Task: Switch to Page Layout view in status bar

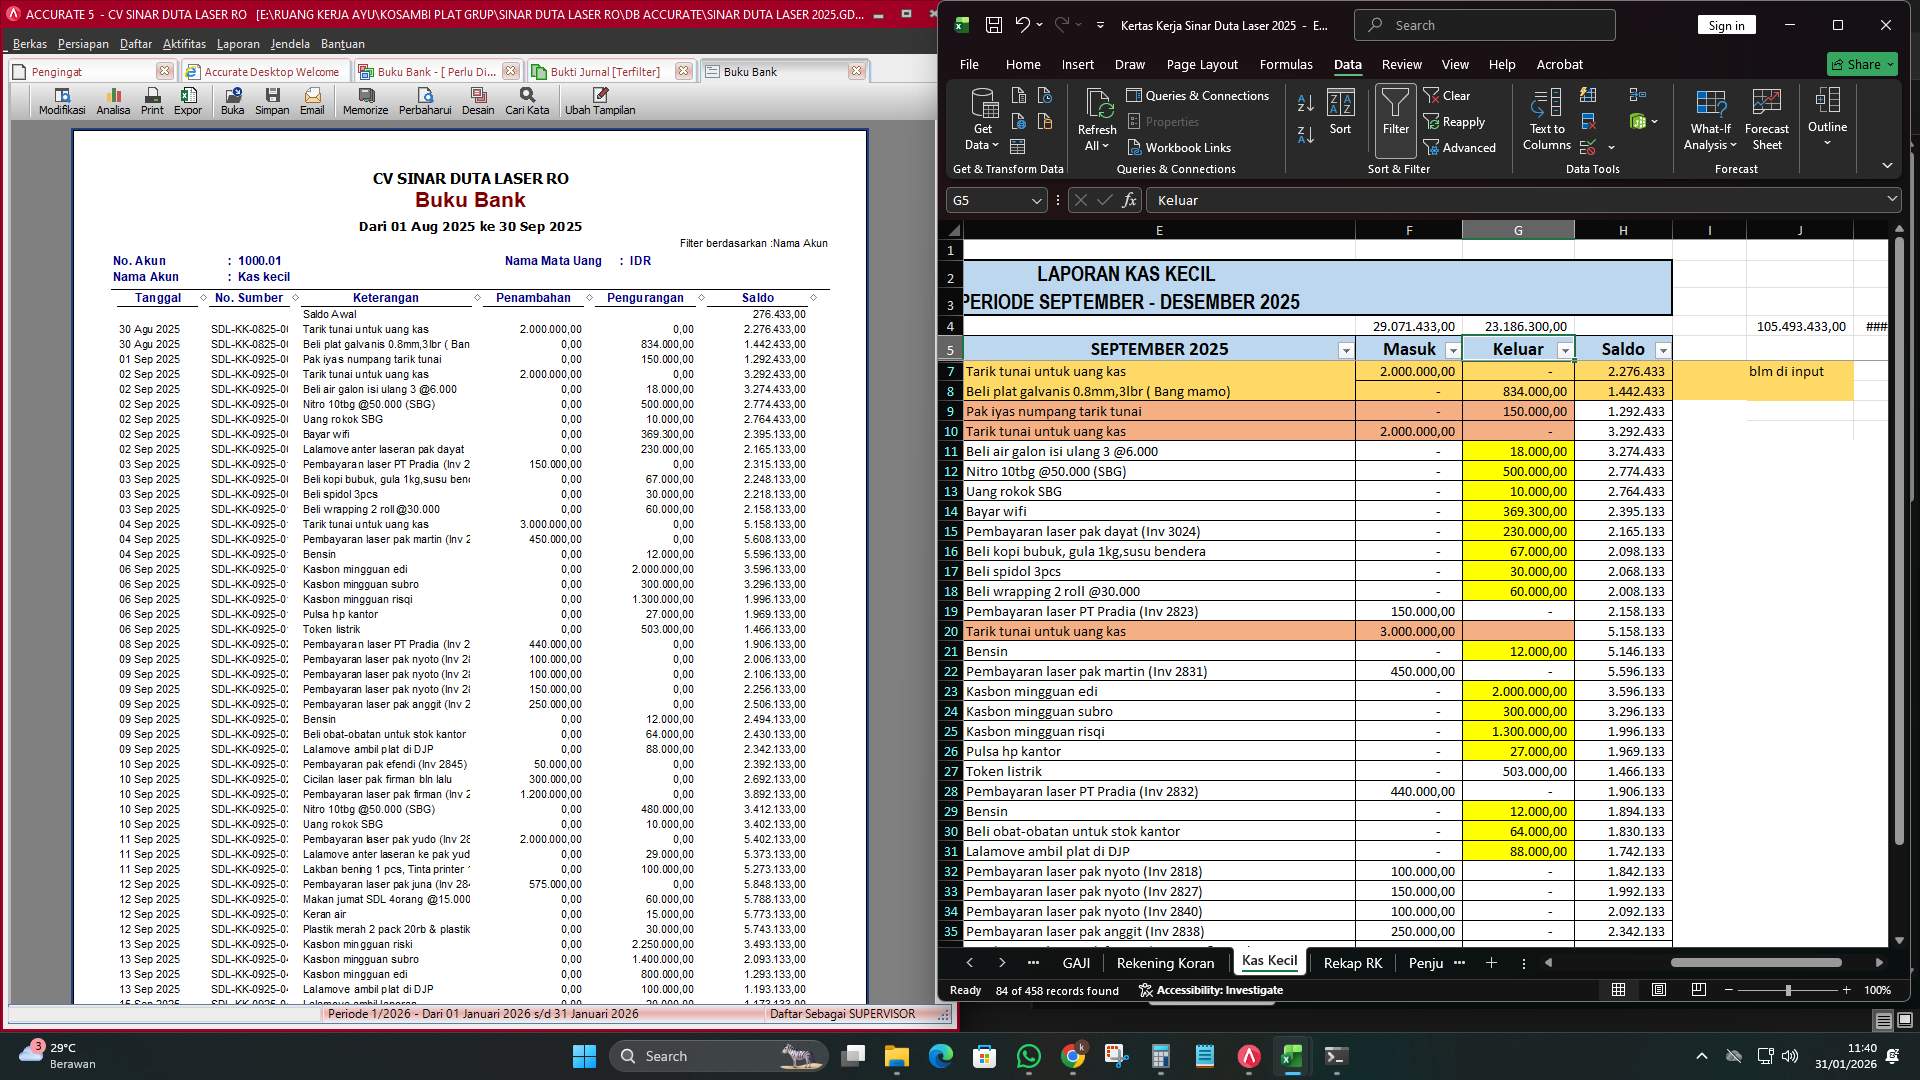Action: pyautogui.click(x=1658, y=990)
